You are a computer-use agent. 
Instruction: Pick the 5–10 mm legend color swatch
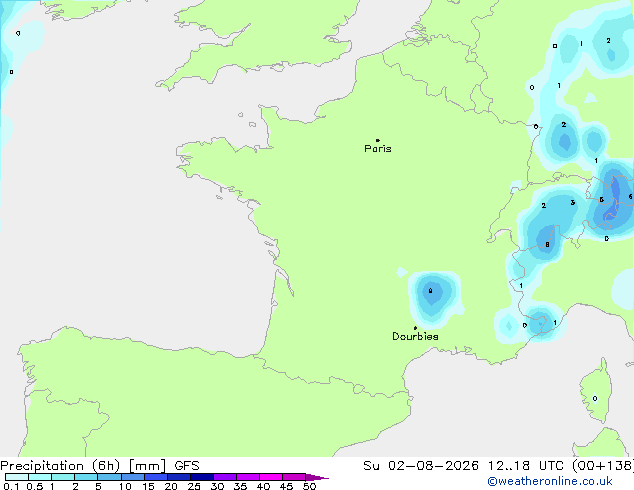(x=109, y=477)
